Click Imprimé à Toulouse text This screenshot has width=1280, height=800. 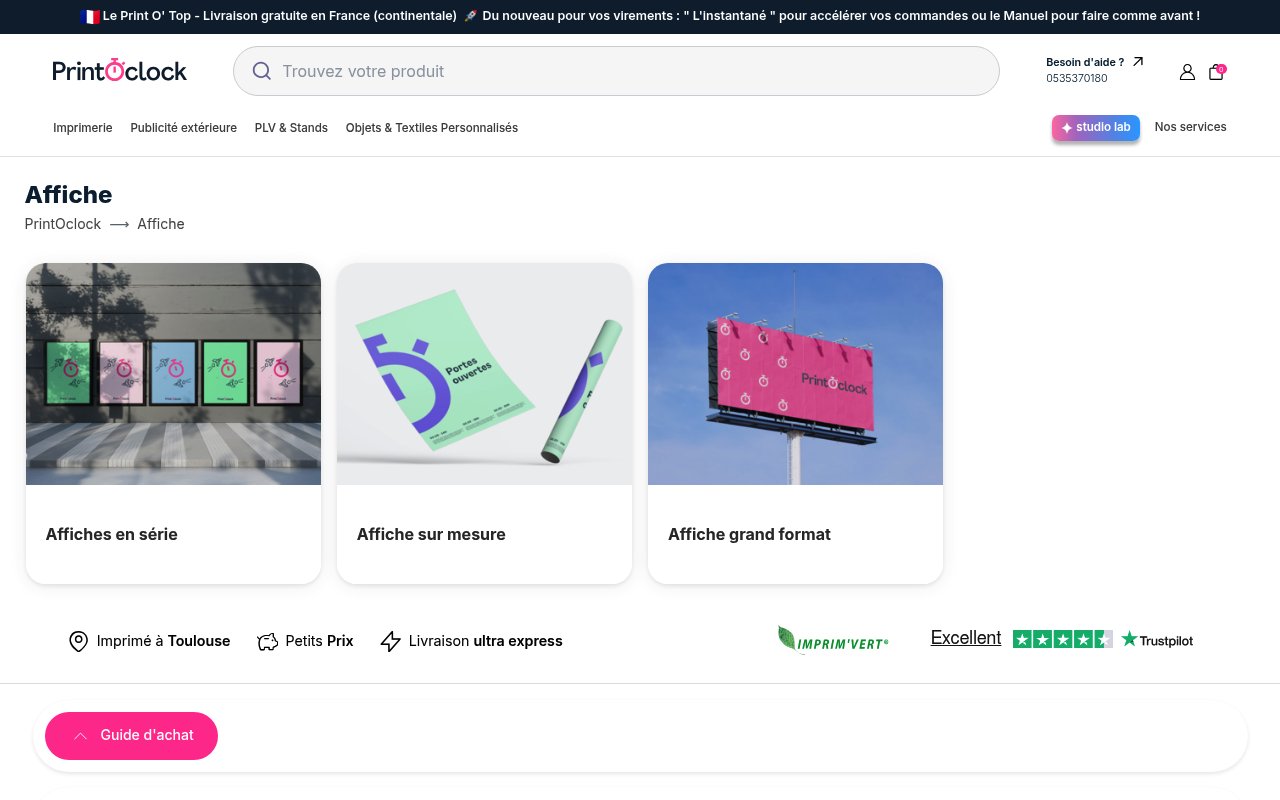[164, 641]
